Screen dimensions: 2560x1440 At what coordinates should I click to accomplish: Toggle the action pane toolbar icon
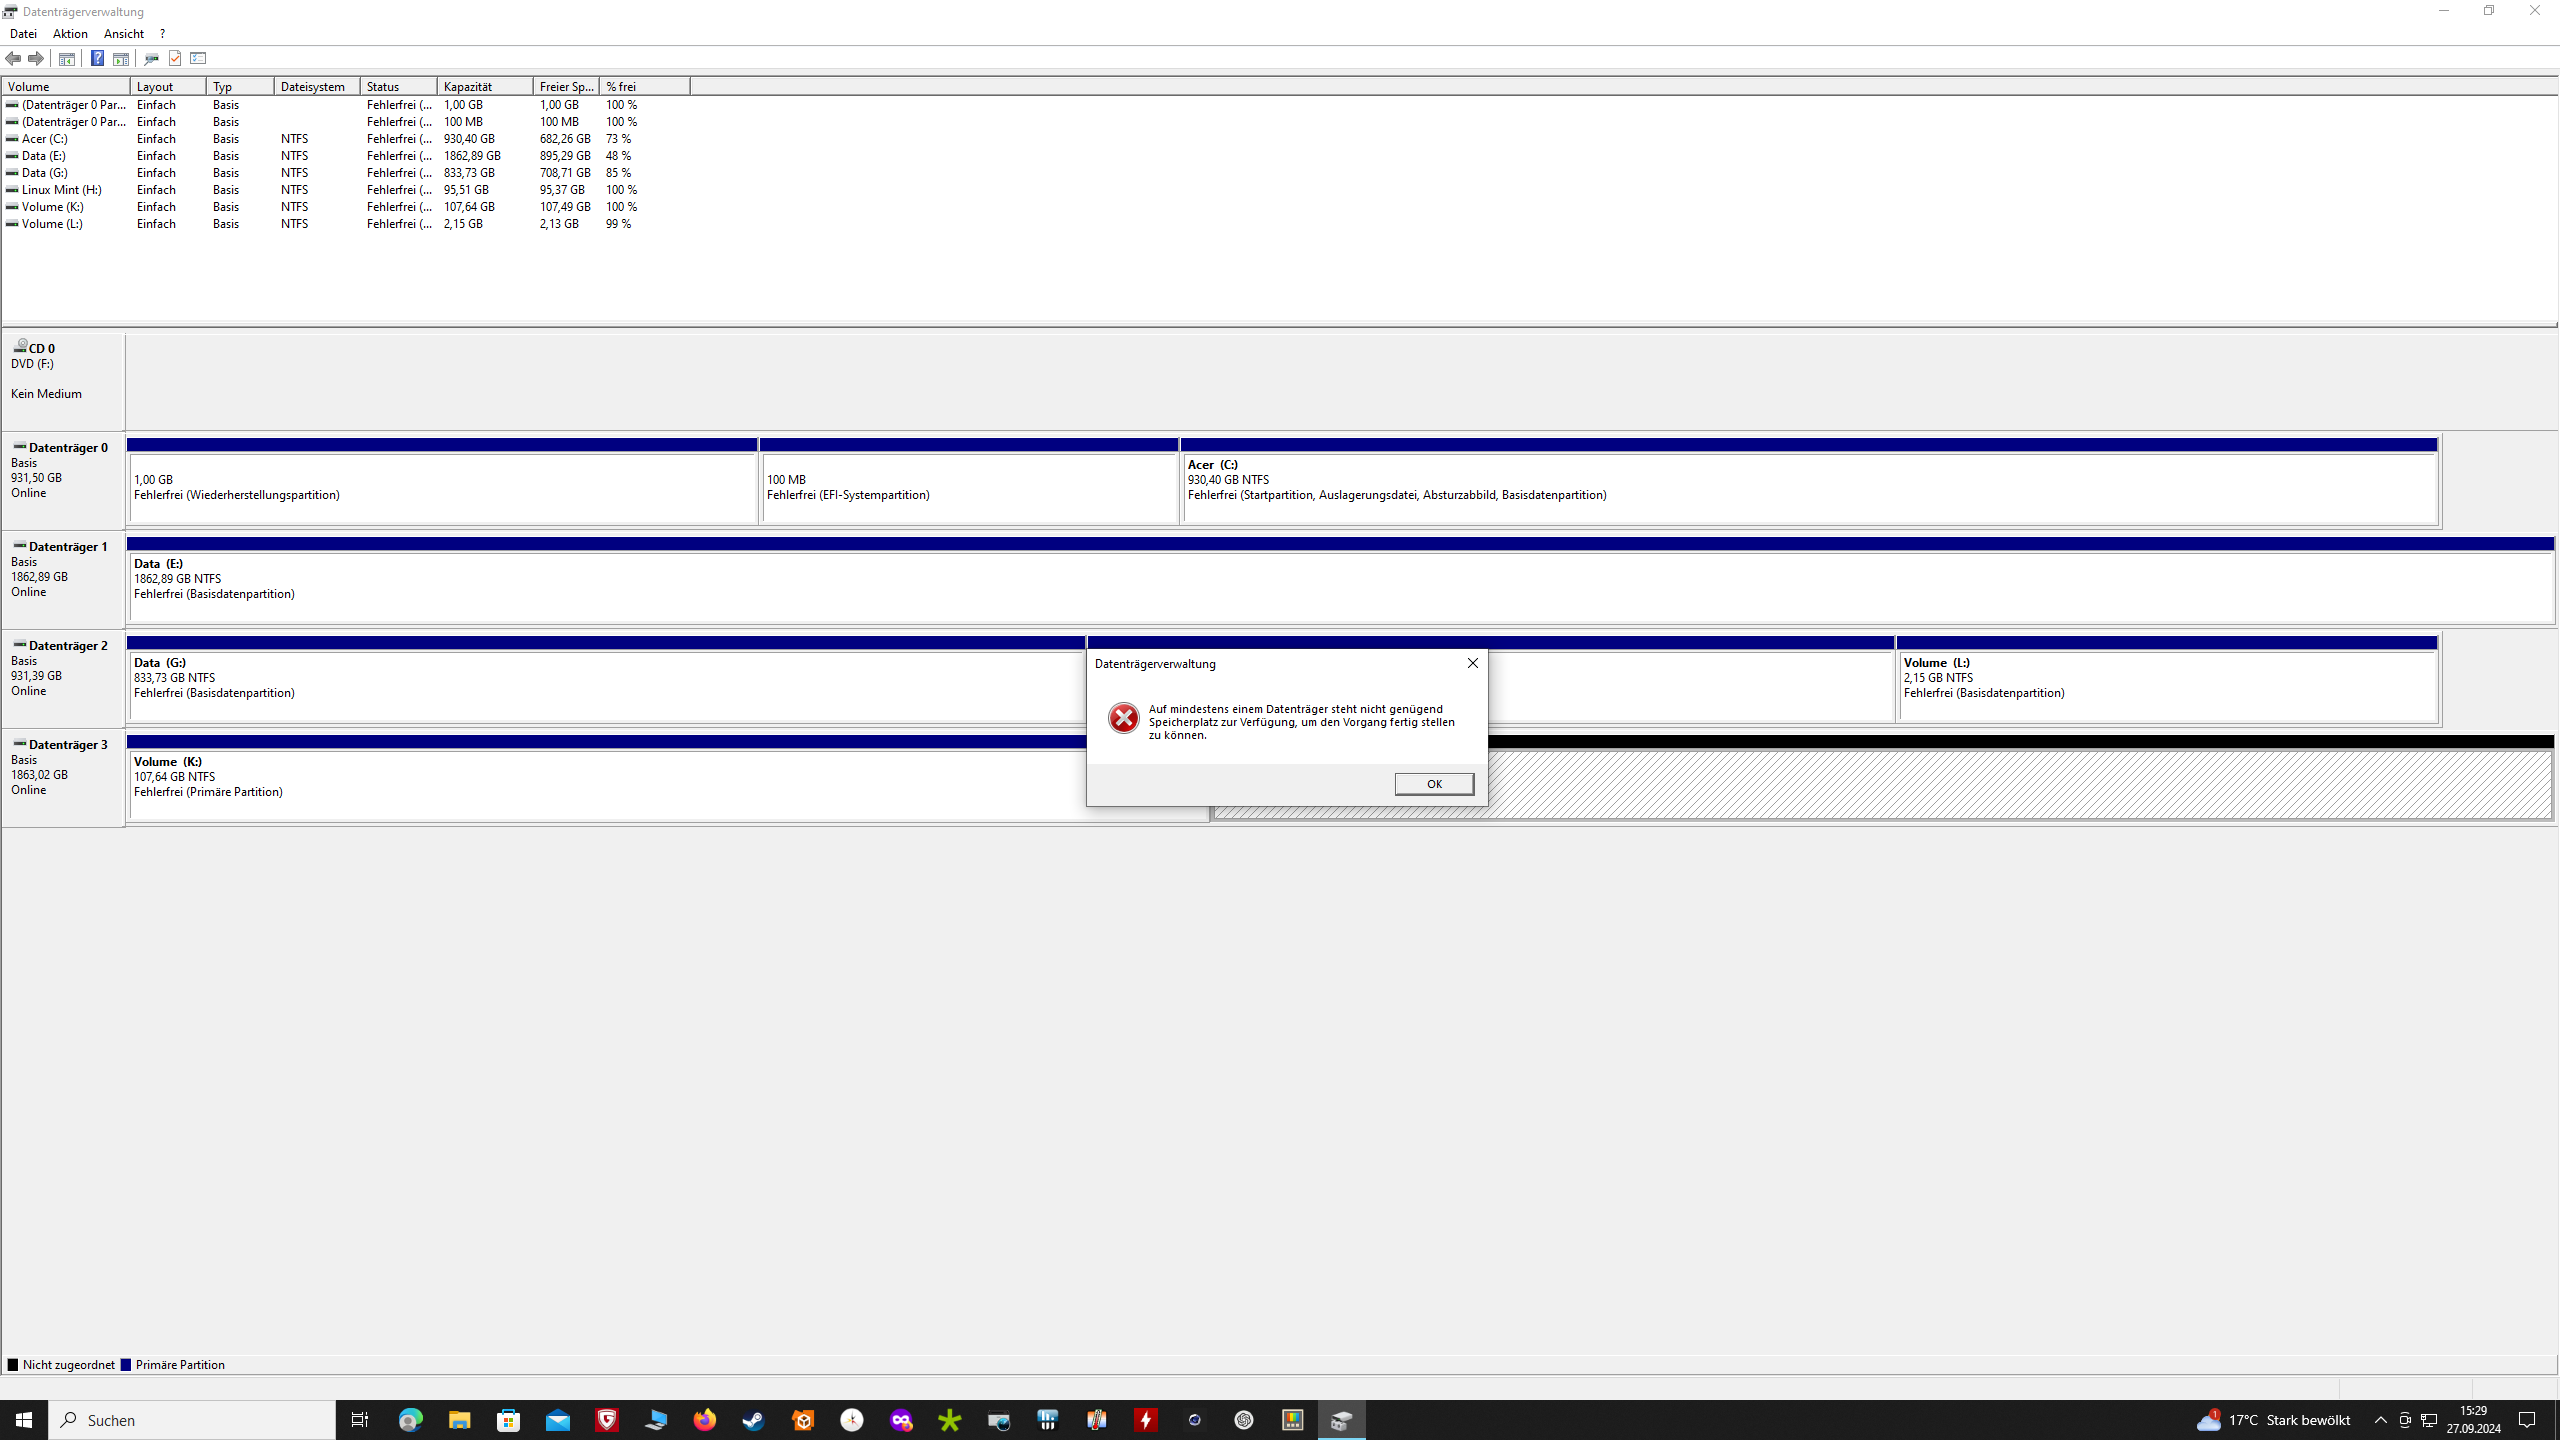click(121, 58)
